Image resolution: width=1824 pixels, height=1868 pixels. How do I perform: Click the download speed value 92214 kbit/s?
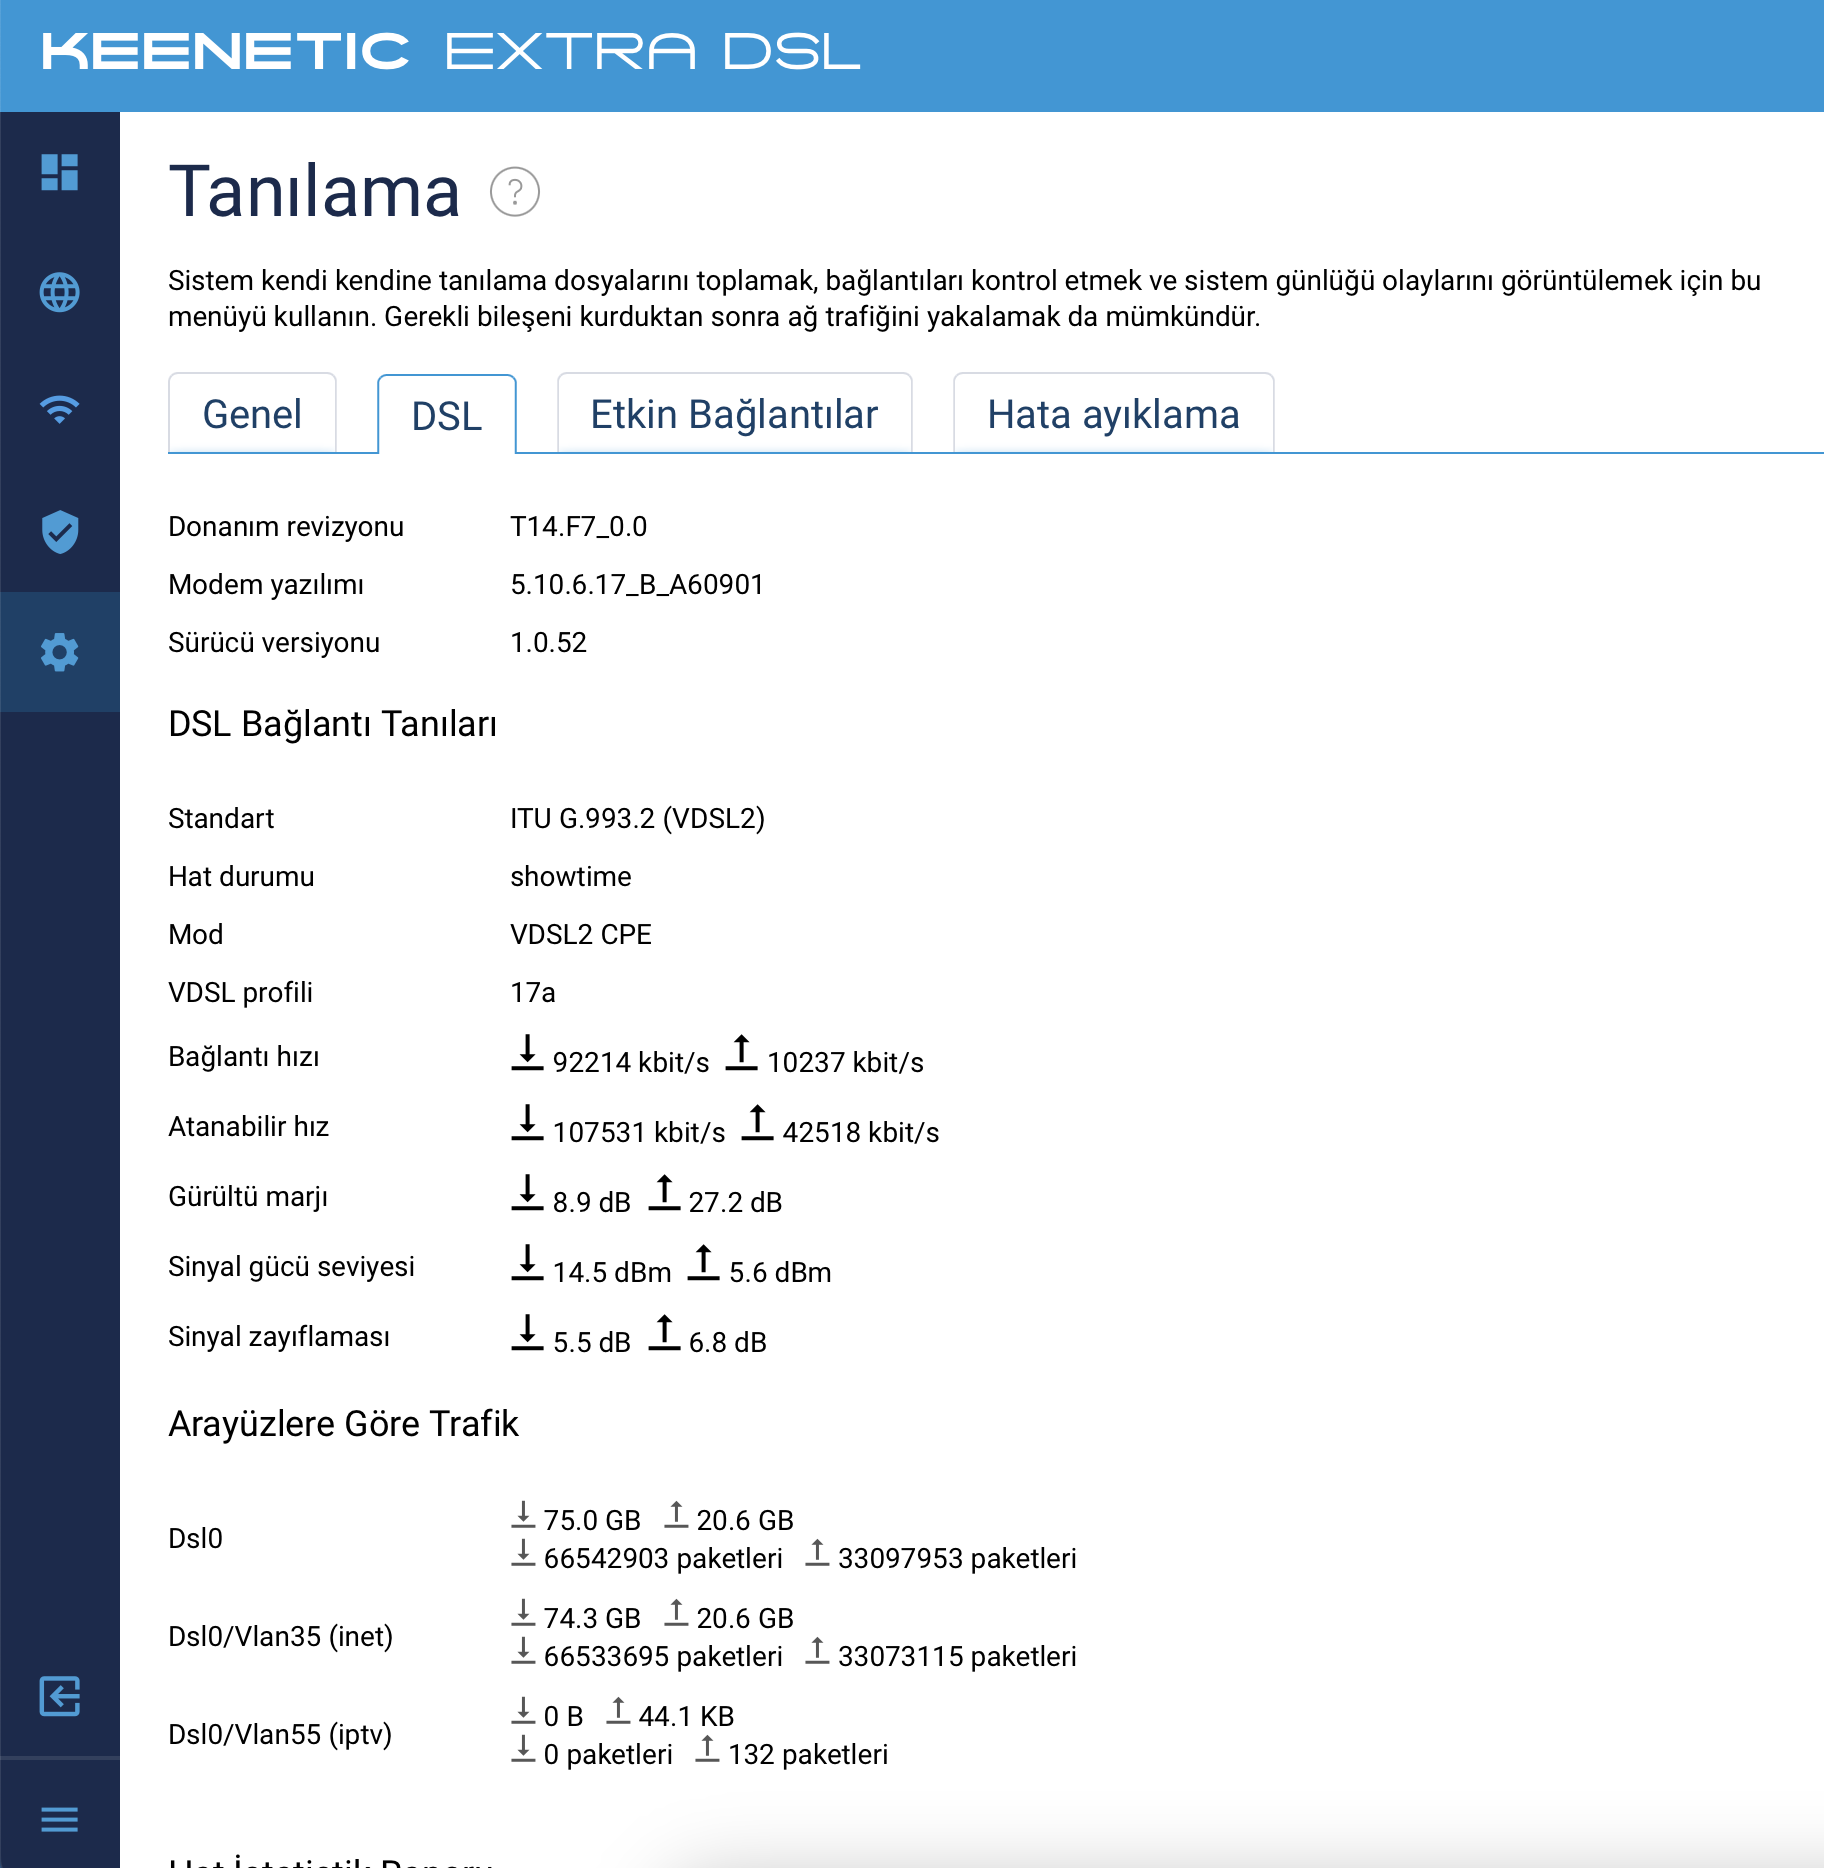[x=631, y=1062]
